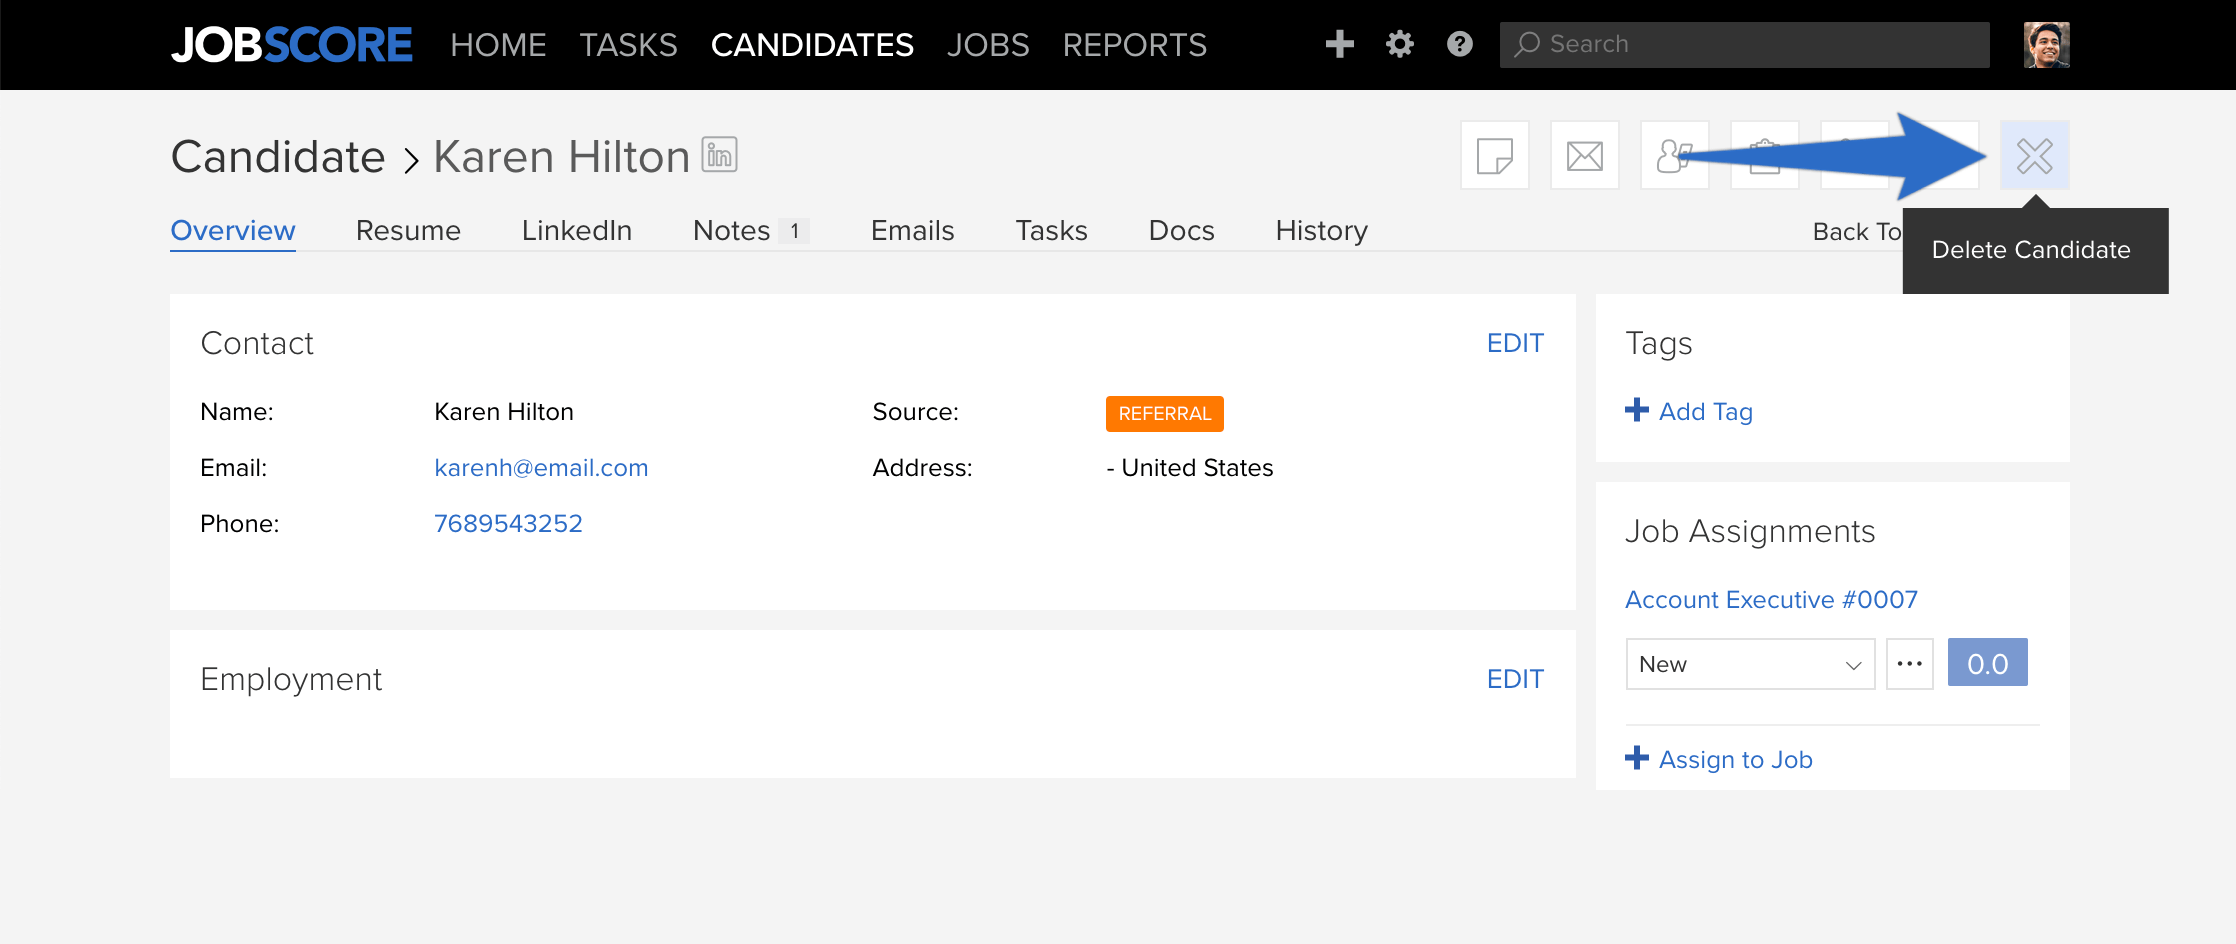This screenshot has height=944, width=2236.
Task: Click the user avatar photo
Action: click(2046, 45)
